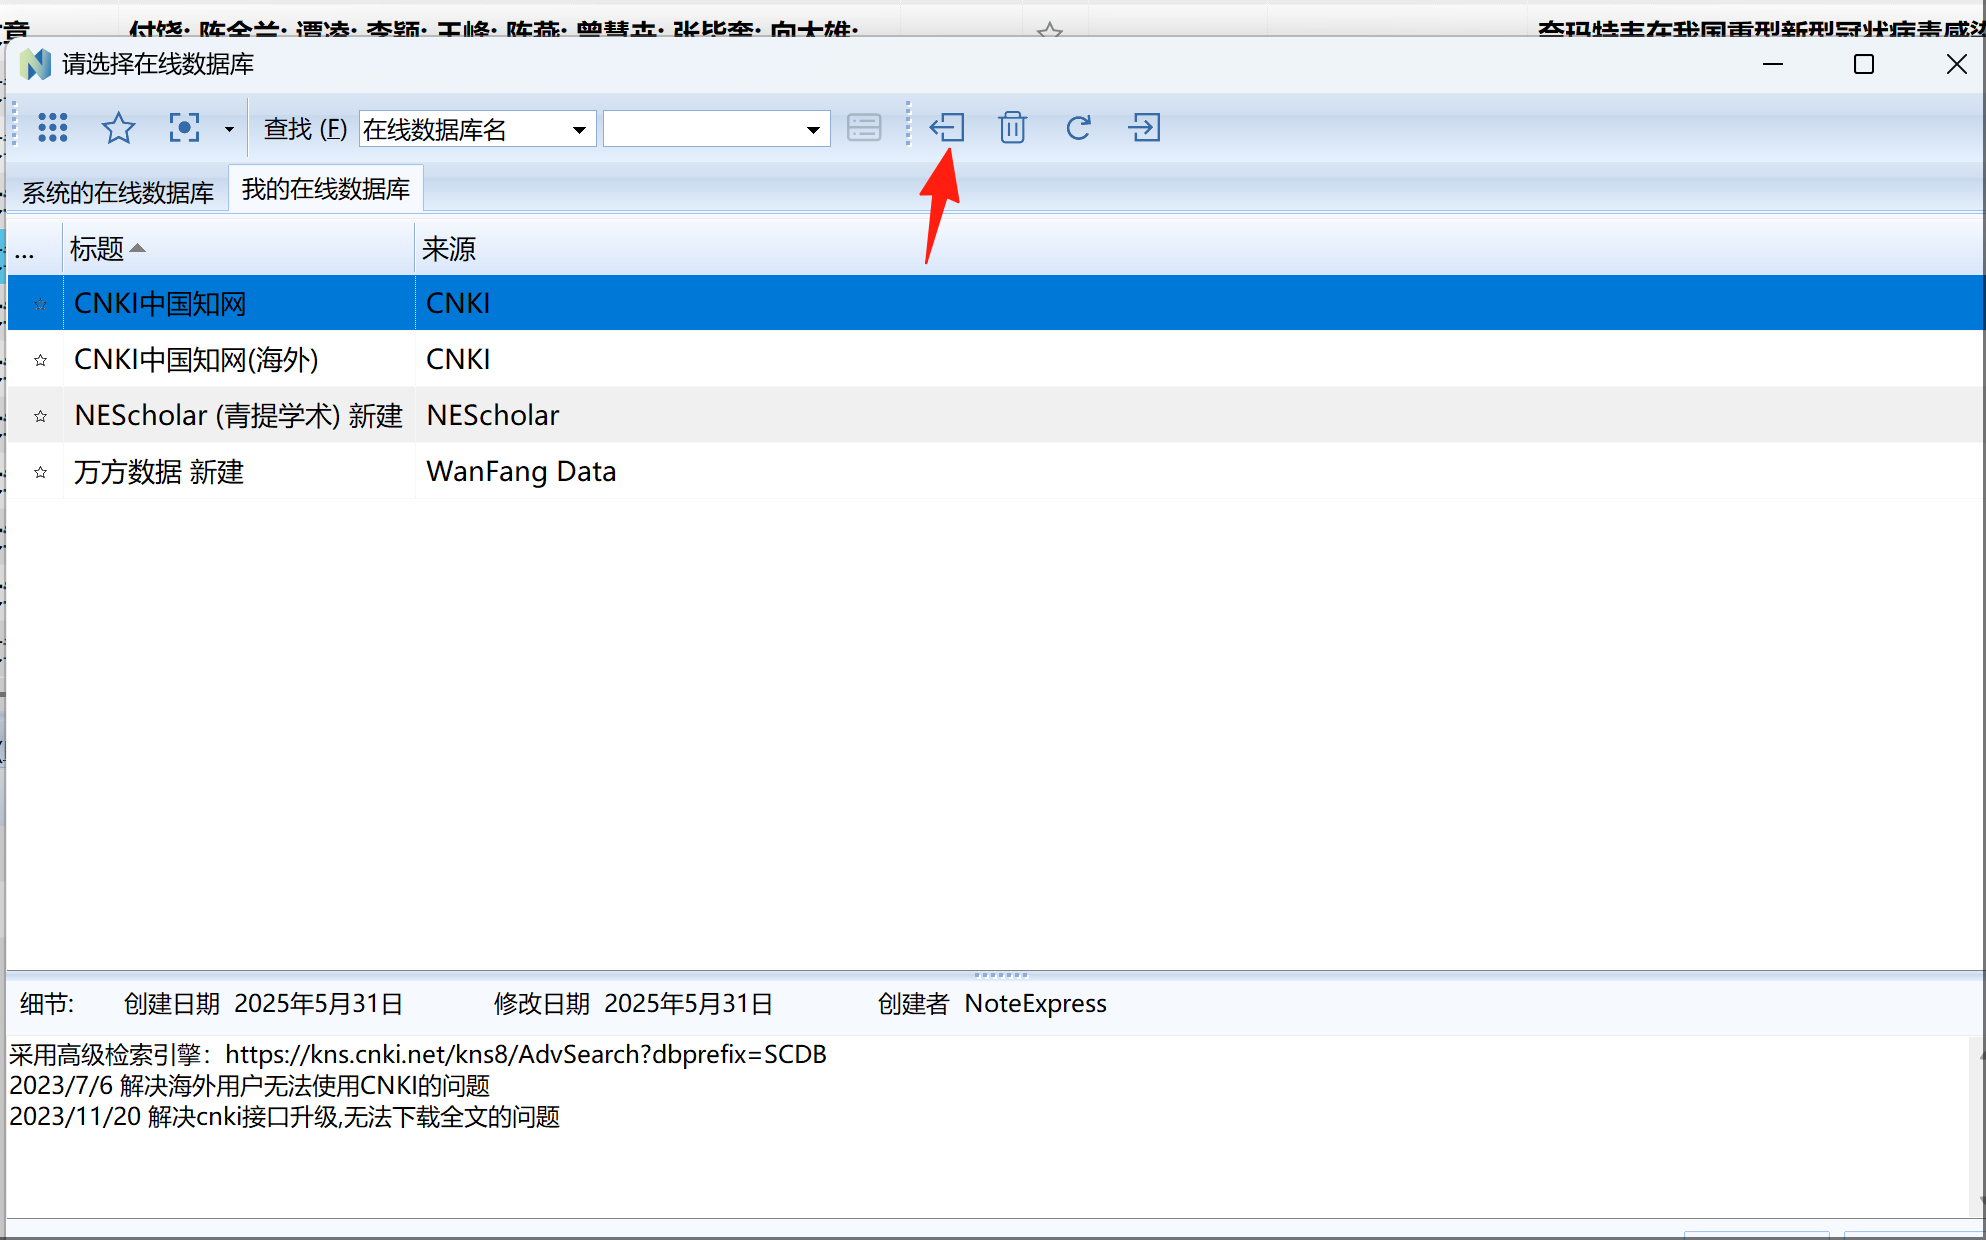
Task: Toggle favorite star for CNKI中国知网(海外) row
Action: [x=40, y=359]
